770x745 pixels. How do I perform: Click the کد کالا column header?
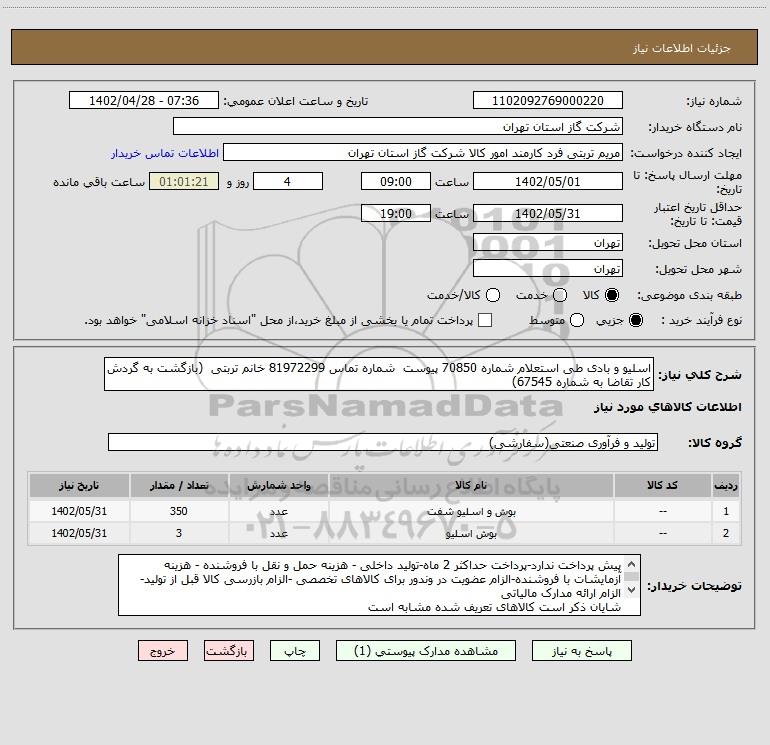pos(662,485)
